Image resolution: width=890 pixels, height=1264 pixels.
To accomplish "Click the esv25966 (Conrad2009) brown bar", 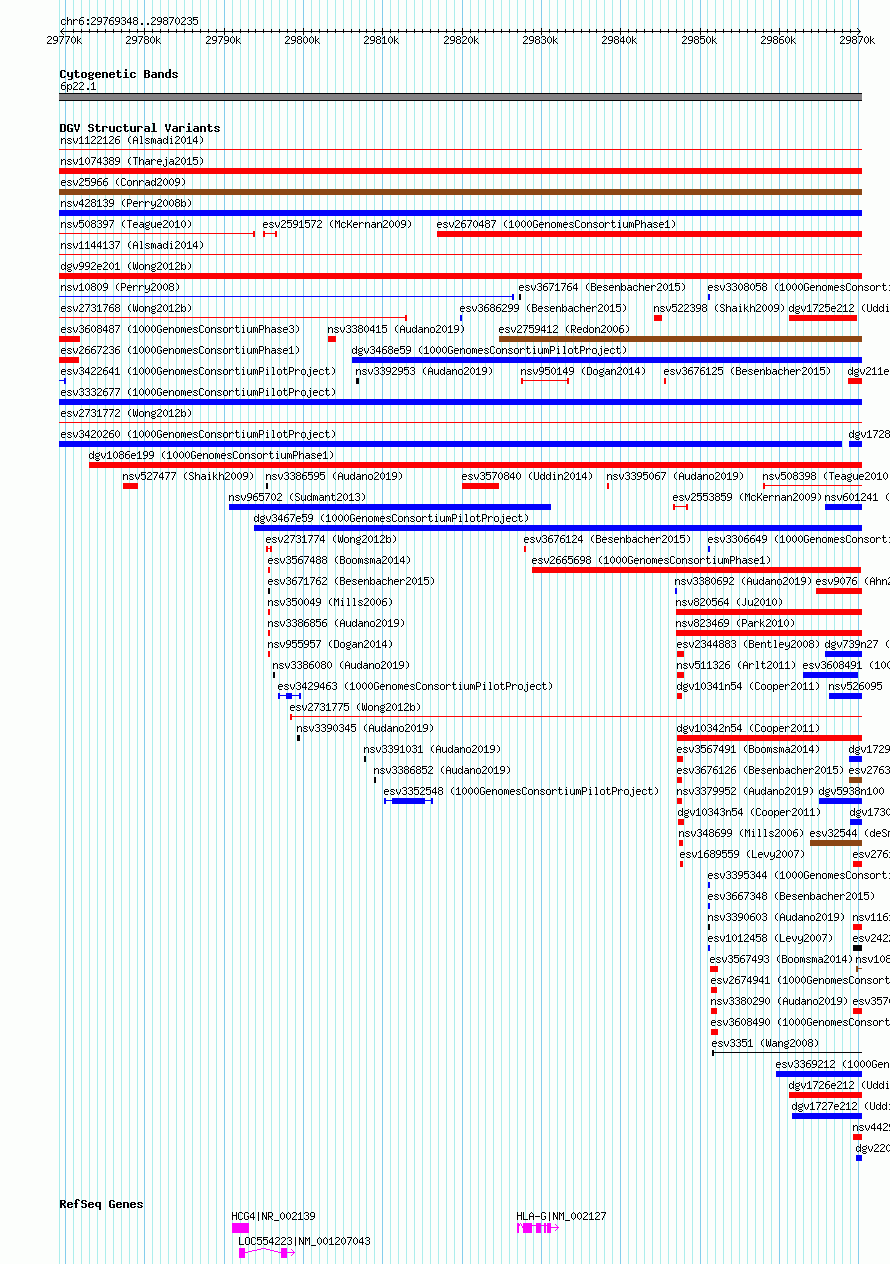I will pyautogui.click(x=460, y=192).
